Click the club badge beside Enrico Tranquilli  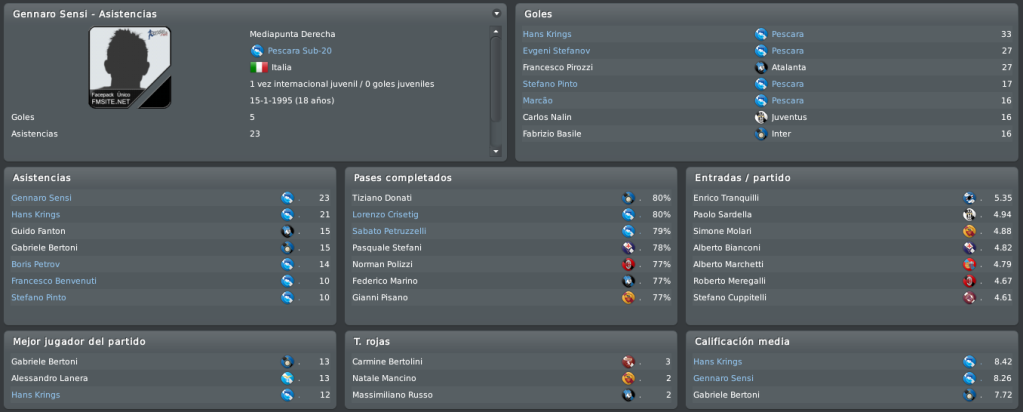[x=970, y=198]
